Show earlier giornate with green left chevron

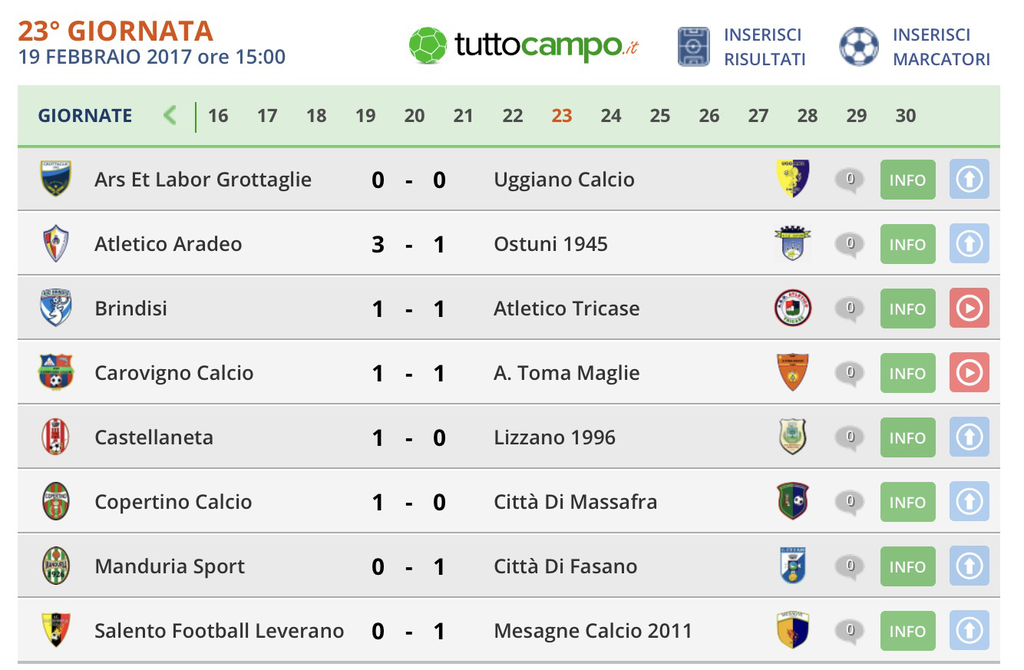tap(170, 116)
